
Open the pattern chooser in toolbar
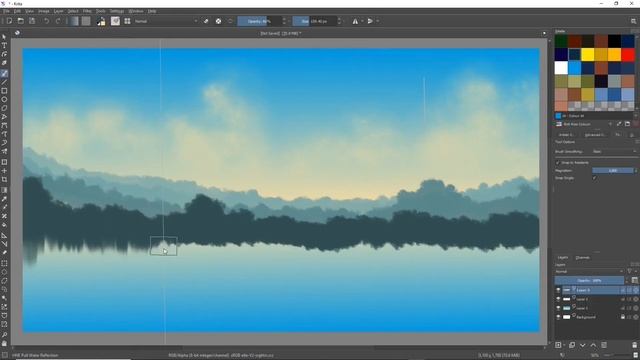(86, 21)
